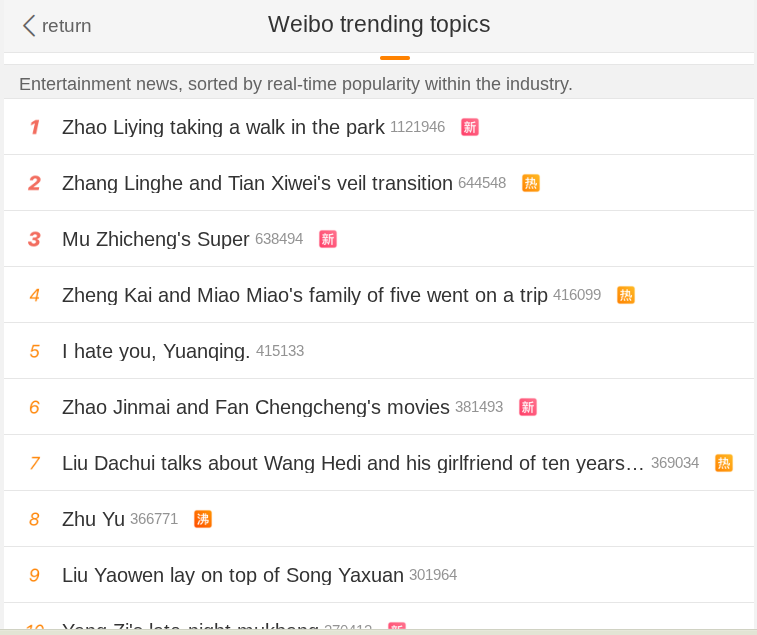The width and height of the screenshot is (757, 635).
Task: Open Zhao Jinmai and Fan Chengcheng's movies topic
Action: point(256,407)
